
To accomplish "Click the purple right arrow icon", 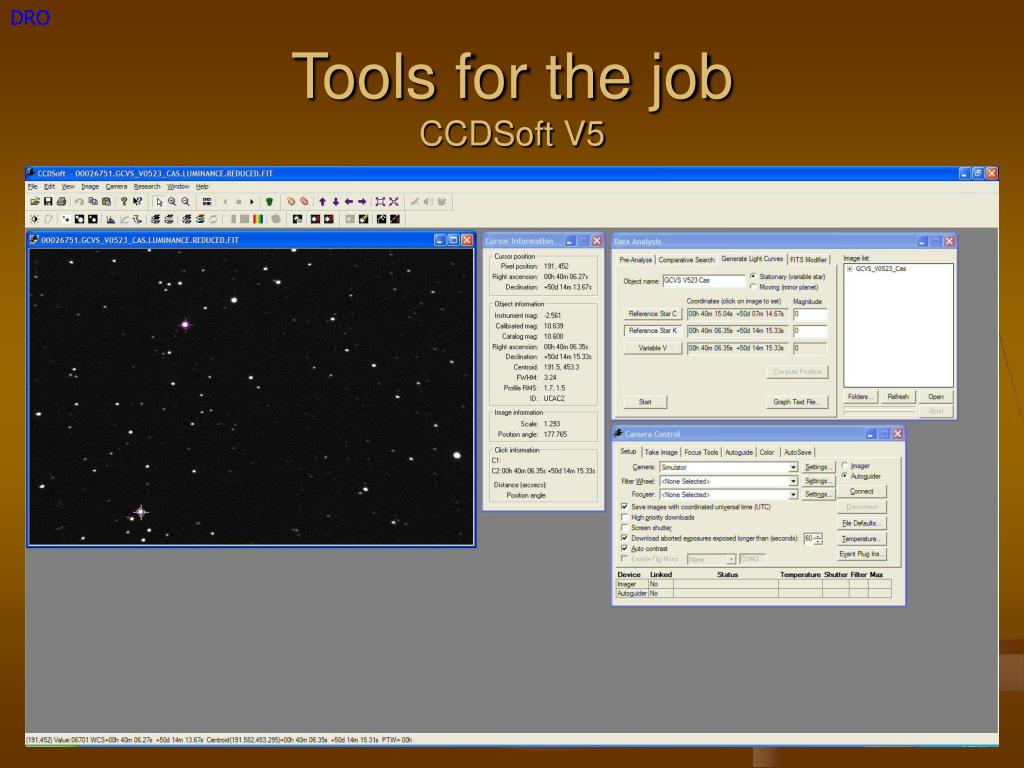I will click(362, 202).
